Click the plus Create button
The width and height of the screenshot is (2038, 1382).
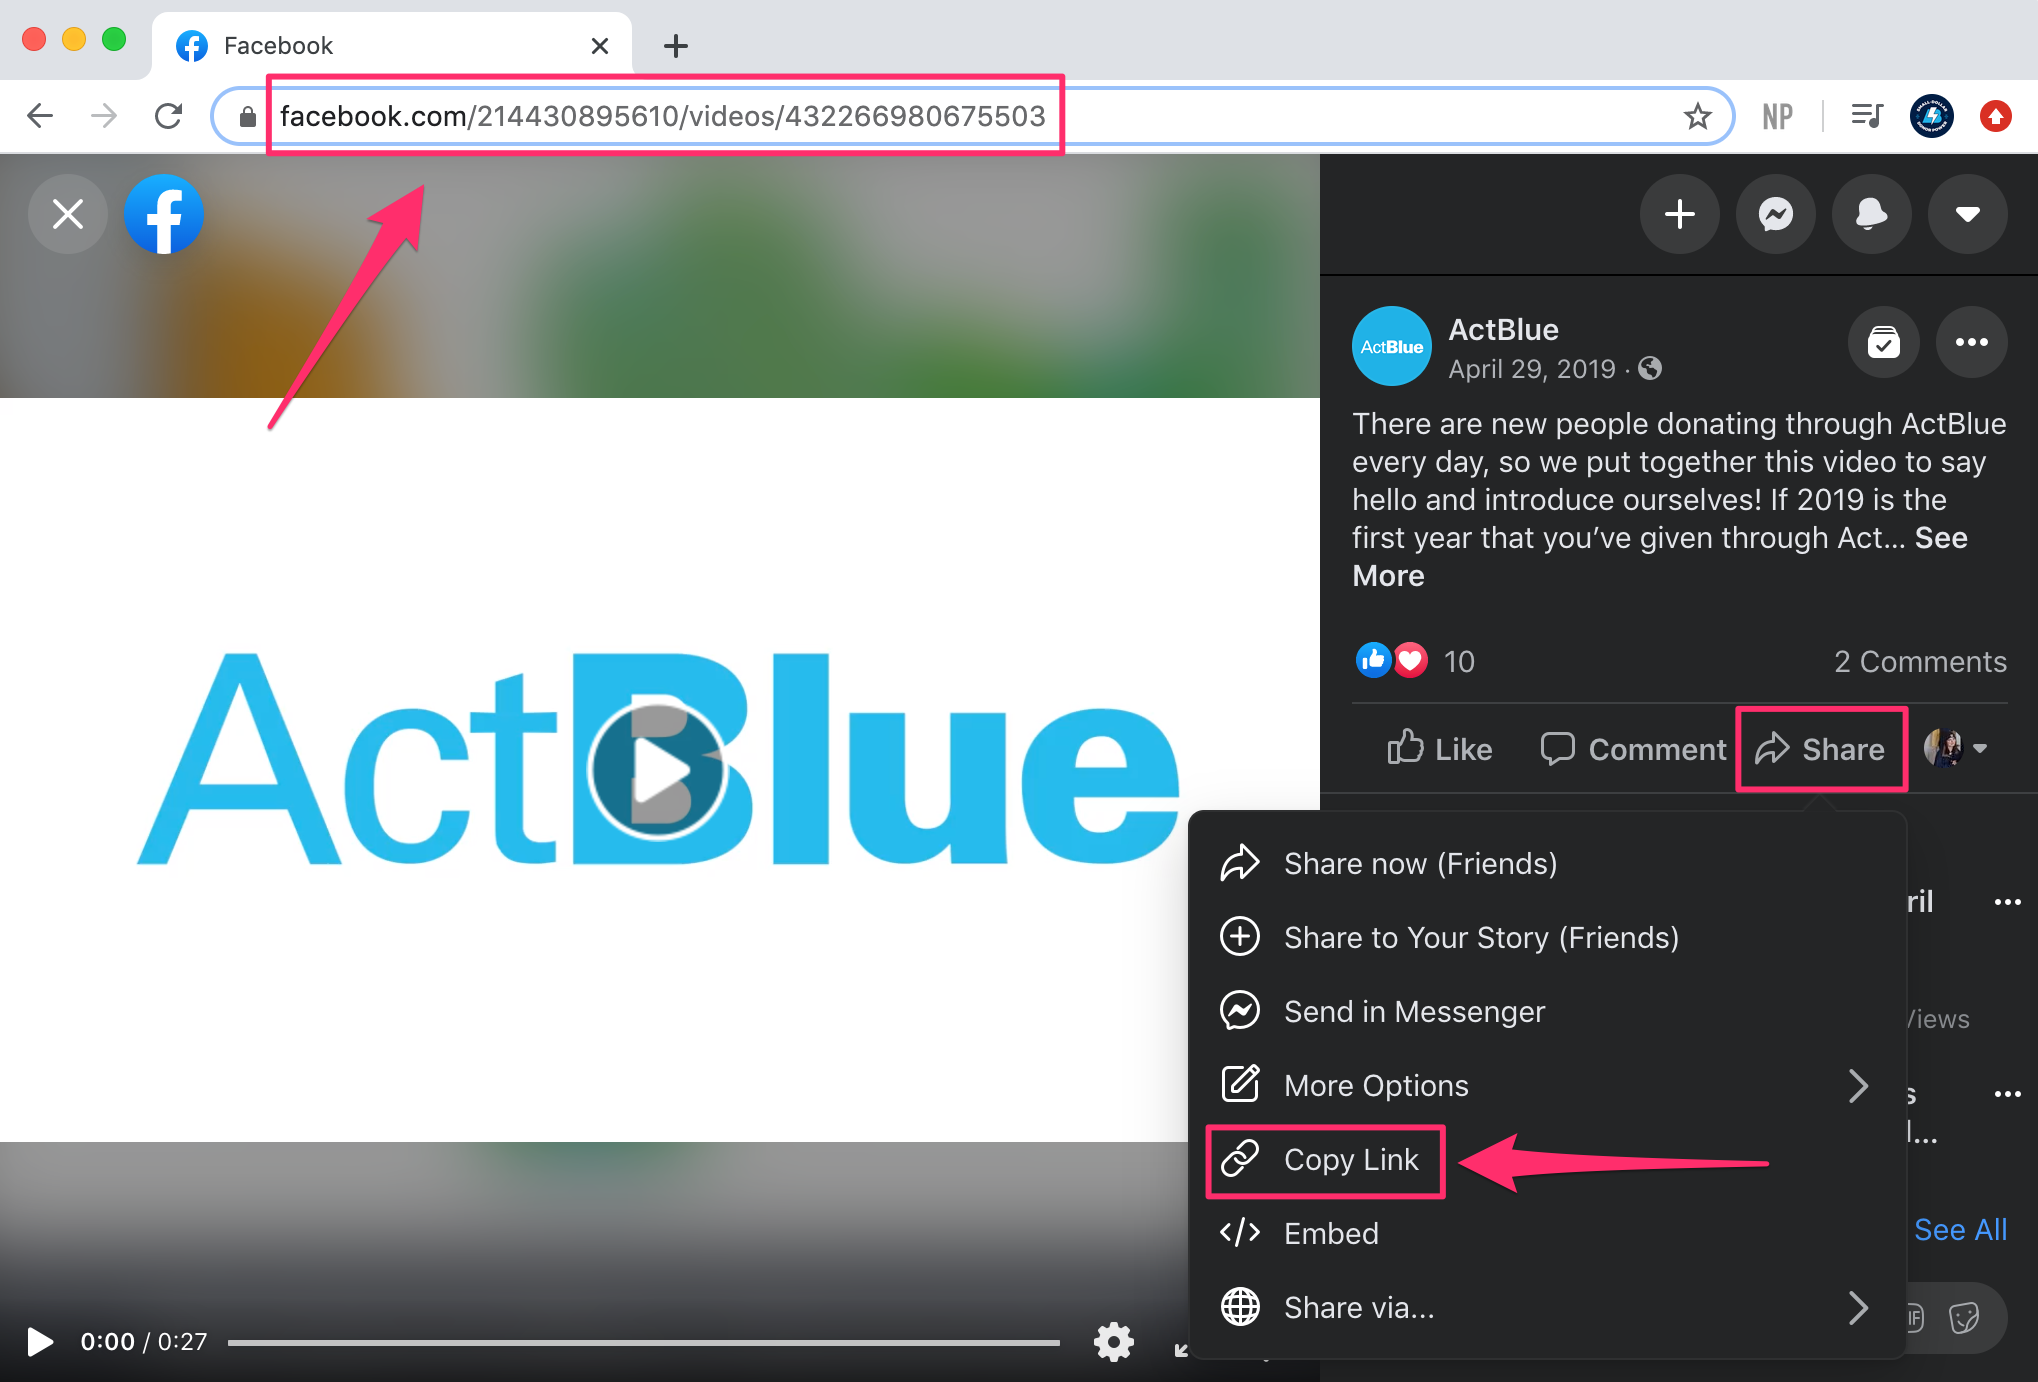[1679, 214]
